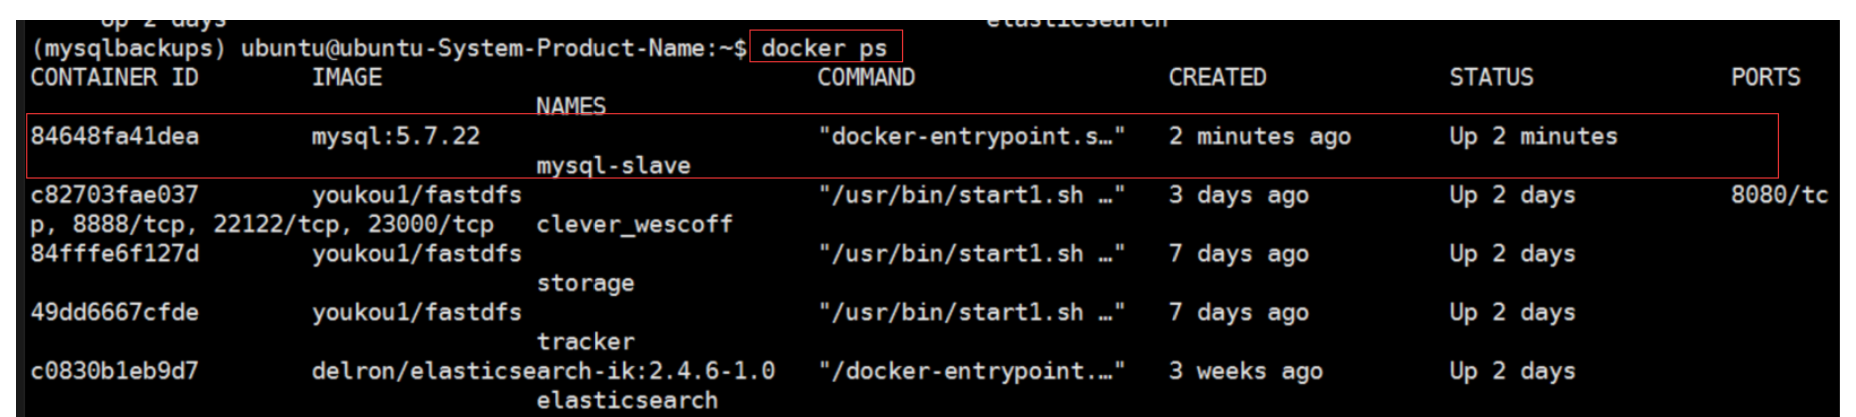
Task: Select container ID 84648fa41dea
Action: [115, 136]
